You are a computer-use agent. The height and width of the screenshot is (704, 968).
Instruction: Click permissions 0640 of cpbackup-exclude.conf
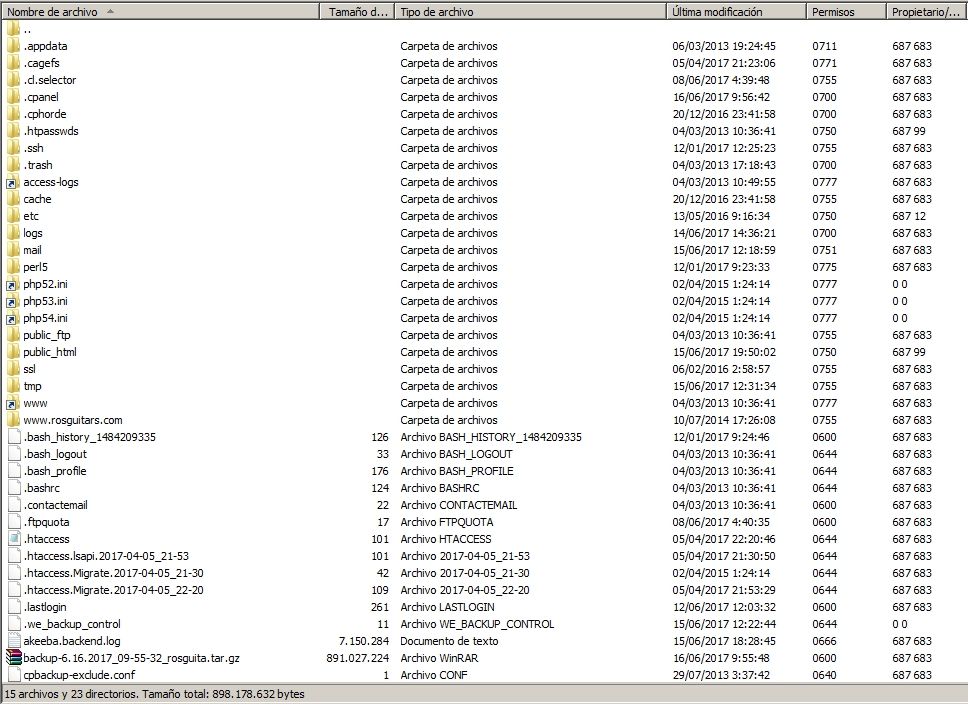(x=824, y=675)
